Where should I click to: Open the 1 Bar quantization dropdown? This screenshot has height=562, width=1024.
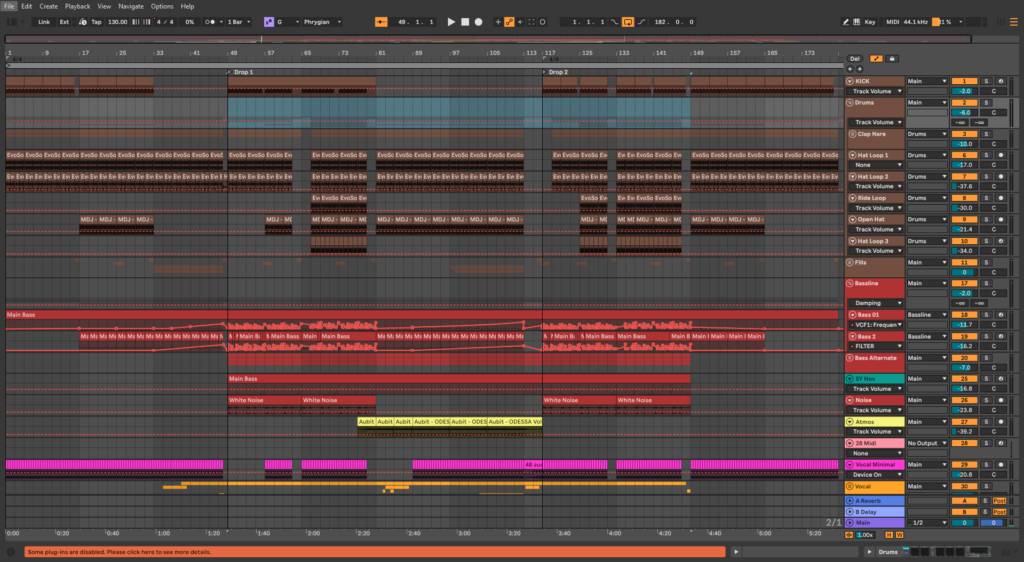point(240,21)
